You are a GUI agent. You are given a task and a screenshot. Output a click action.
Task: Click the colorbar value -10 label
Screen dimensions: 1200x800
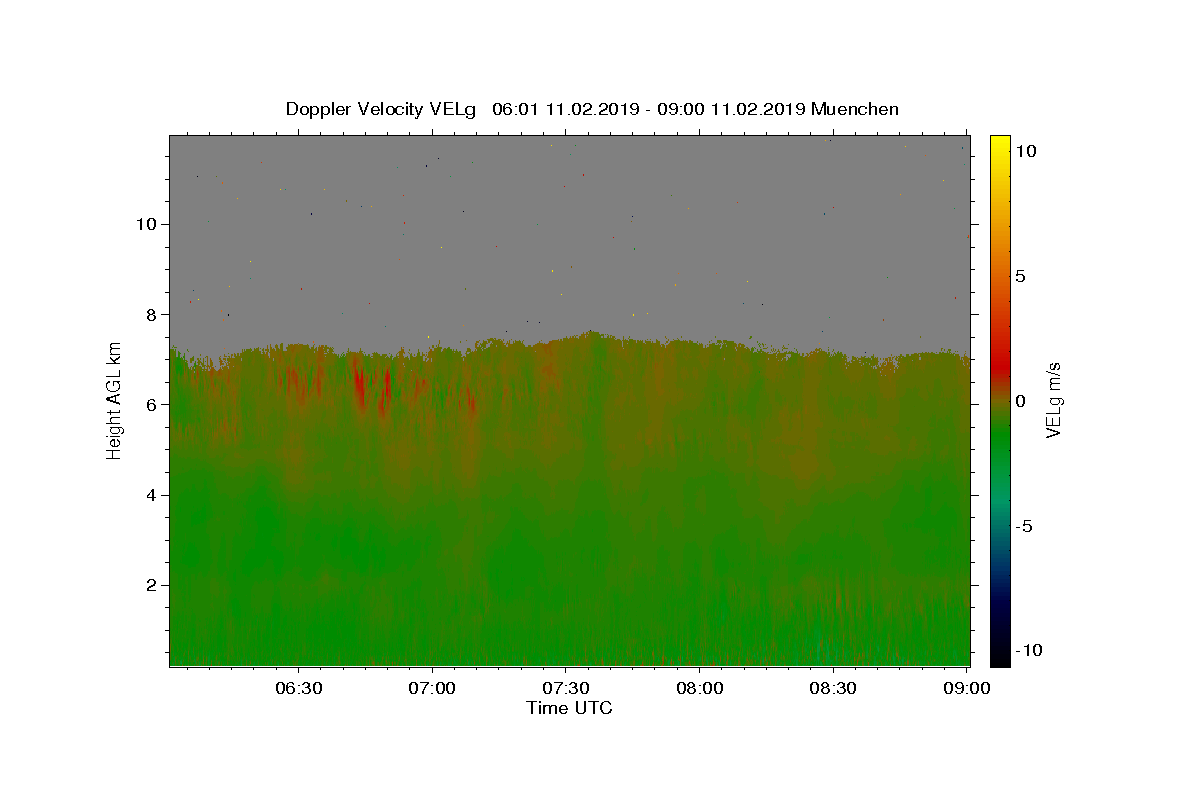[1028, 650]
